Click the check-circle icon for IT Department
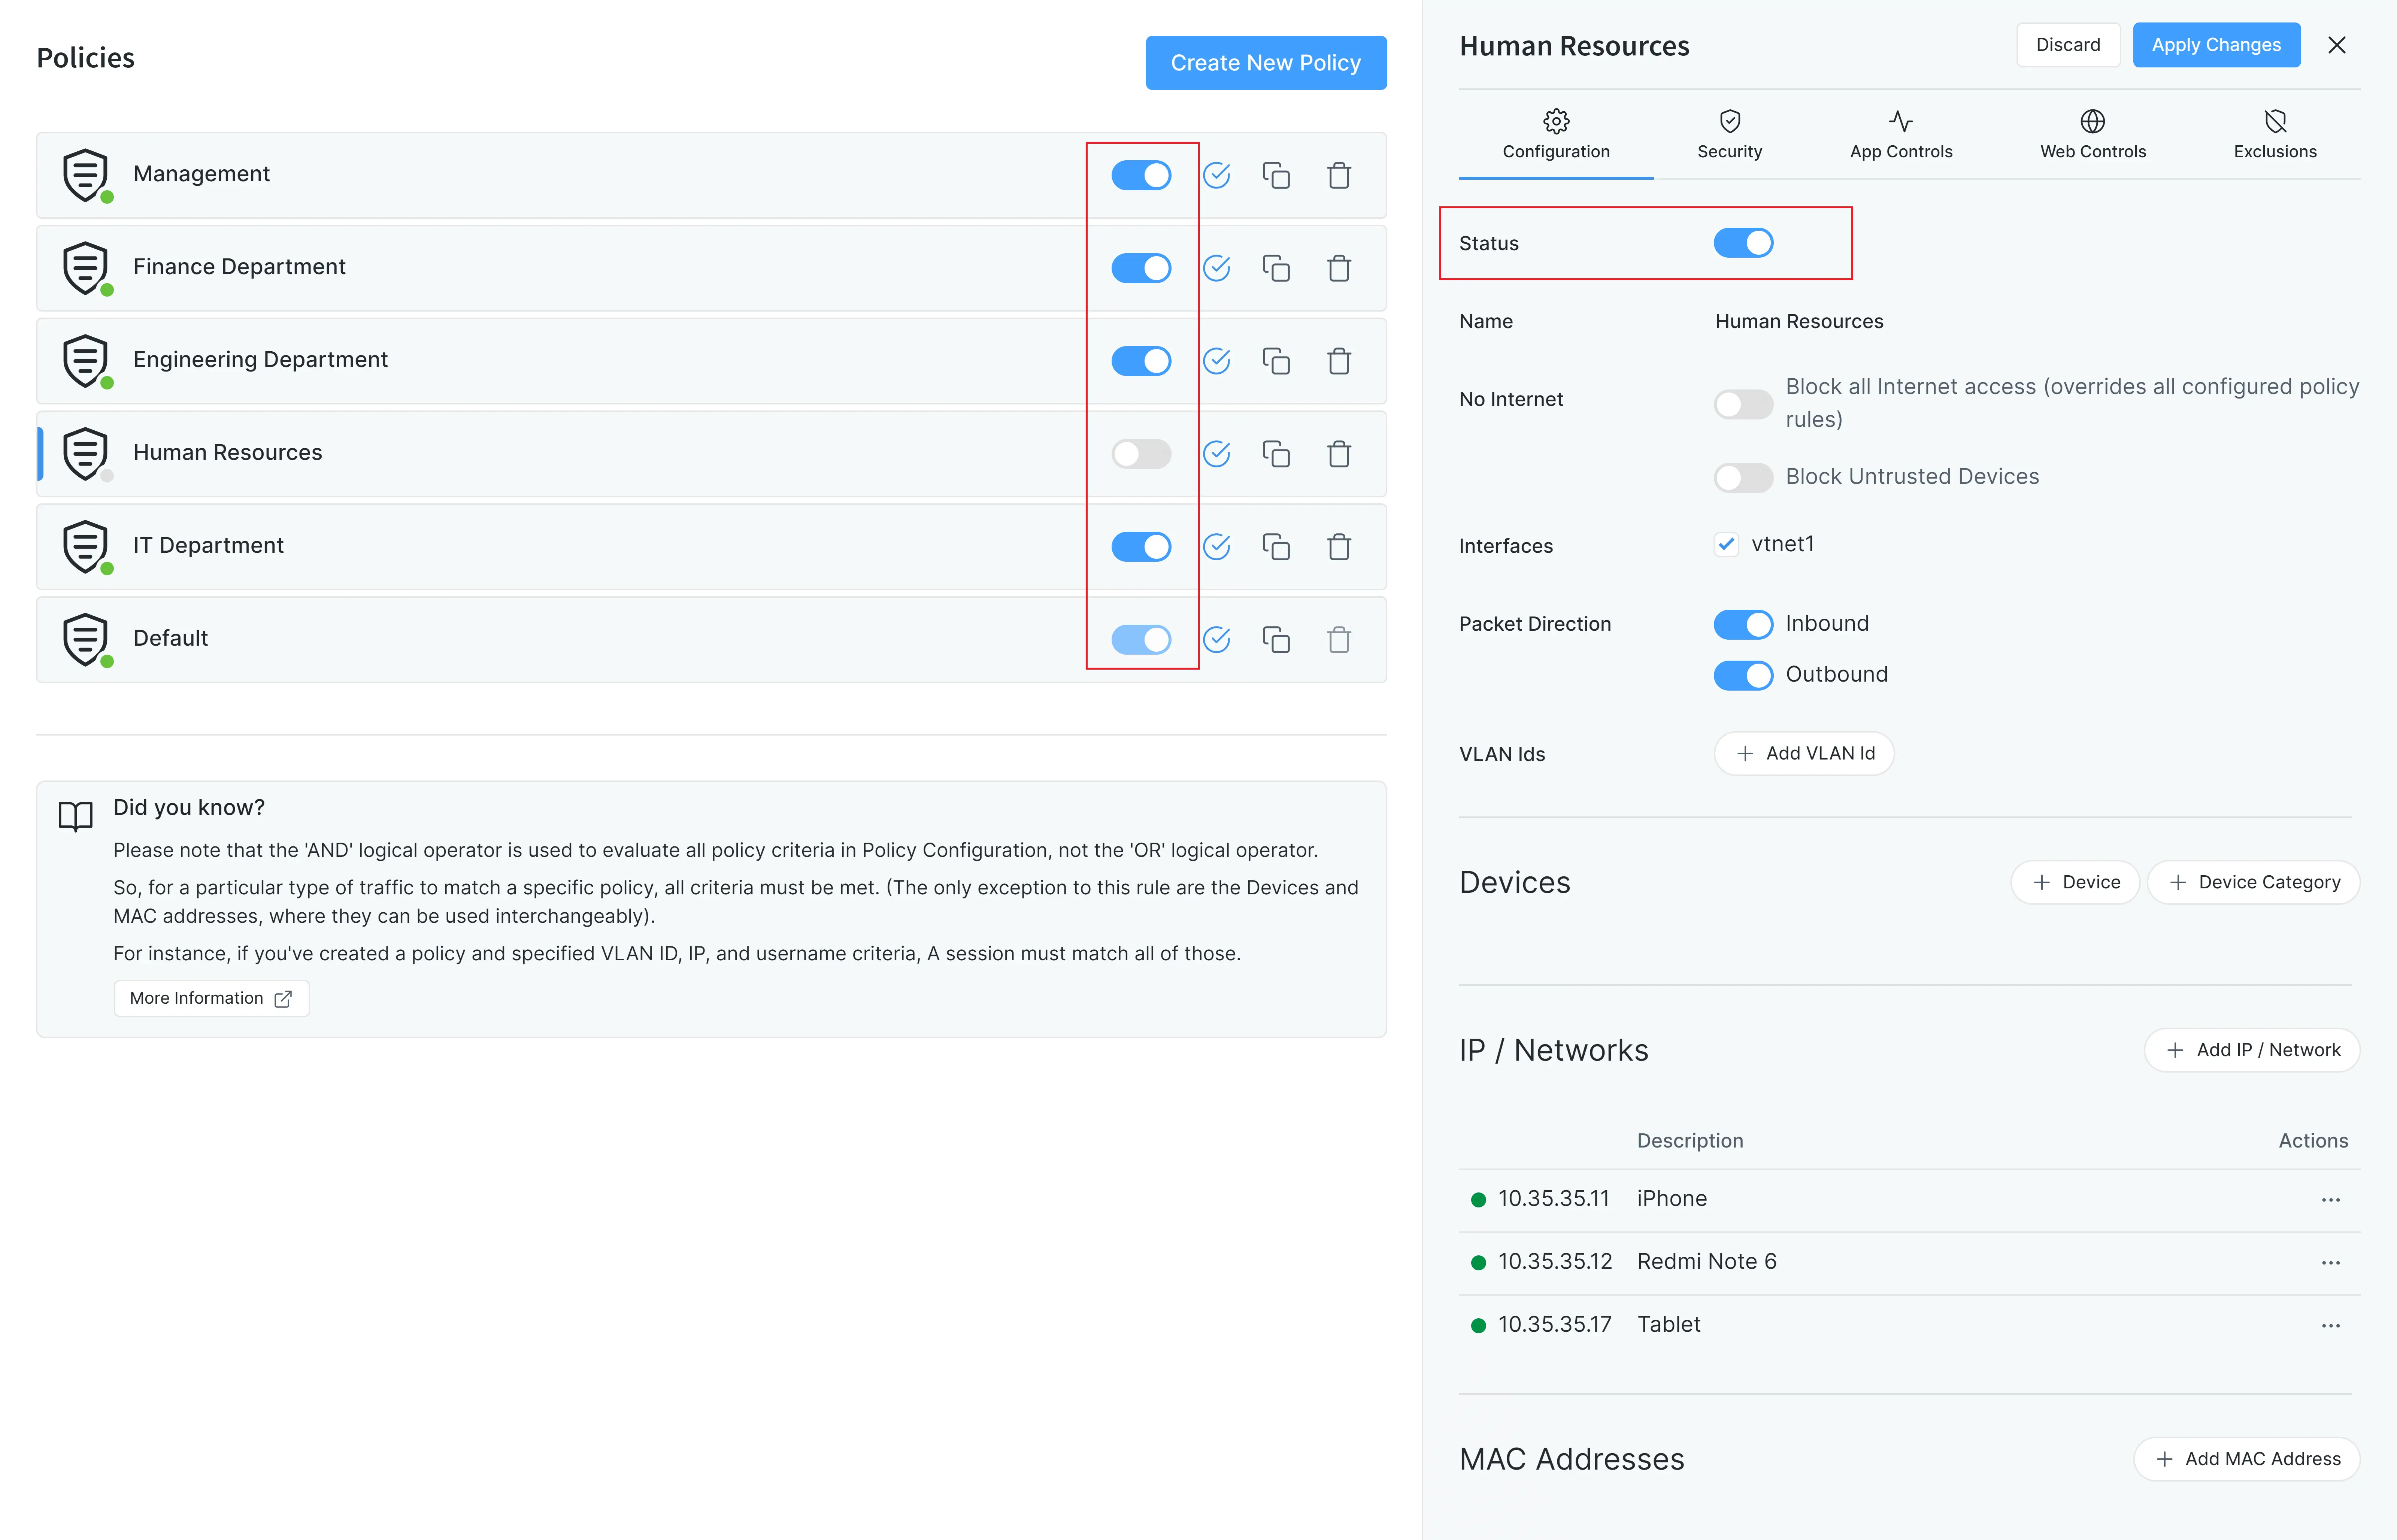Image resolution: width=2397 pixels, height=1540 pixels. 1217,547
